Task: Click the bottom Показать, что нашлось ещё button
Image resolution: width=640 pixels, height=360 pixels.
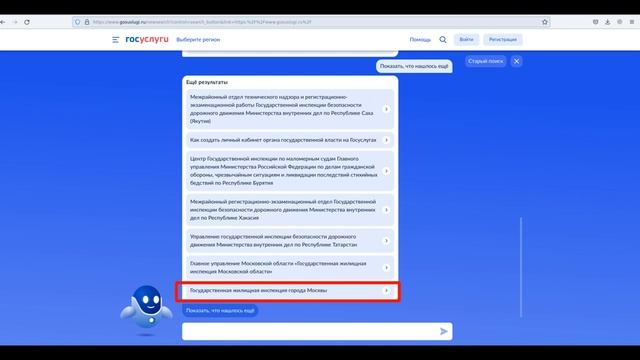Action: point(220,311)
